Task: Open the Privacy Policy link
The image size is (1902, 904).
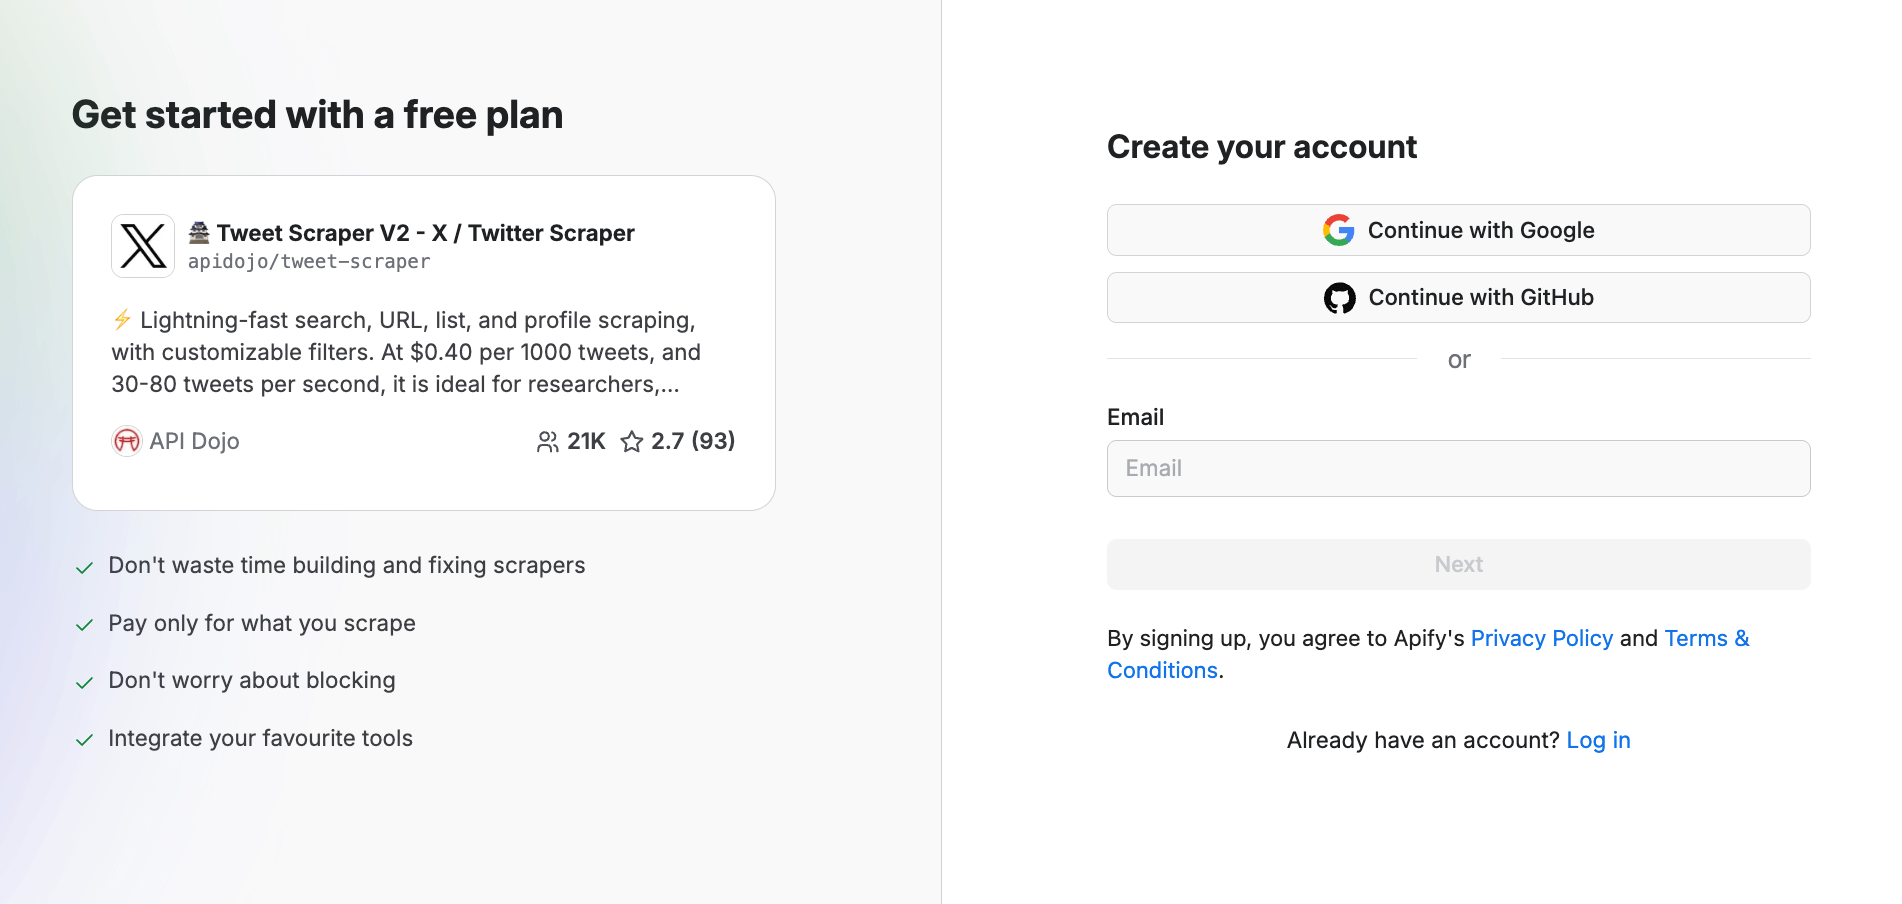Action: click(1541, 639)
